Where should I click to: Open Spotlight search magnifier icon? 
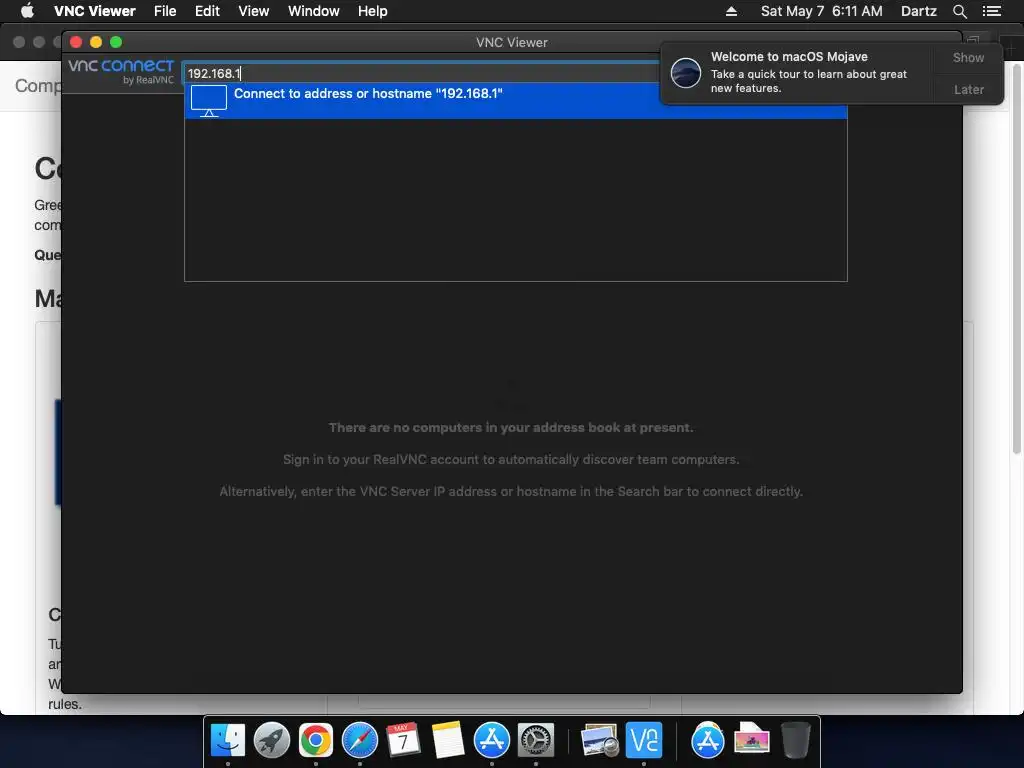click(959, 11)
